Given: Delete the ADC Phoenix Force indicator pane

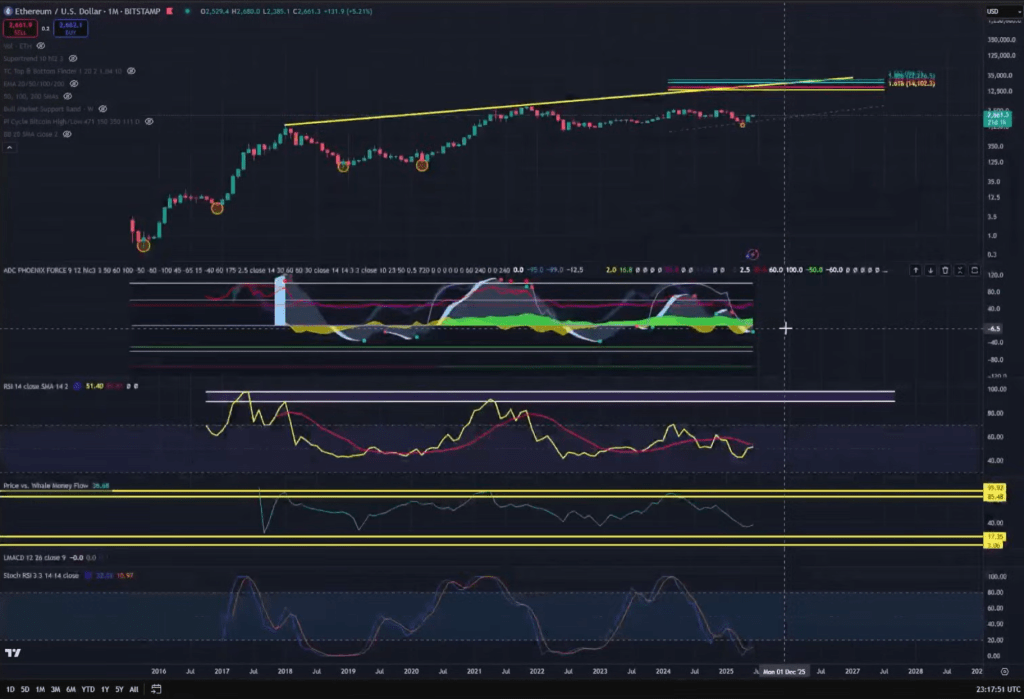Looking at the screenshot, I should (945, 269).
